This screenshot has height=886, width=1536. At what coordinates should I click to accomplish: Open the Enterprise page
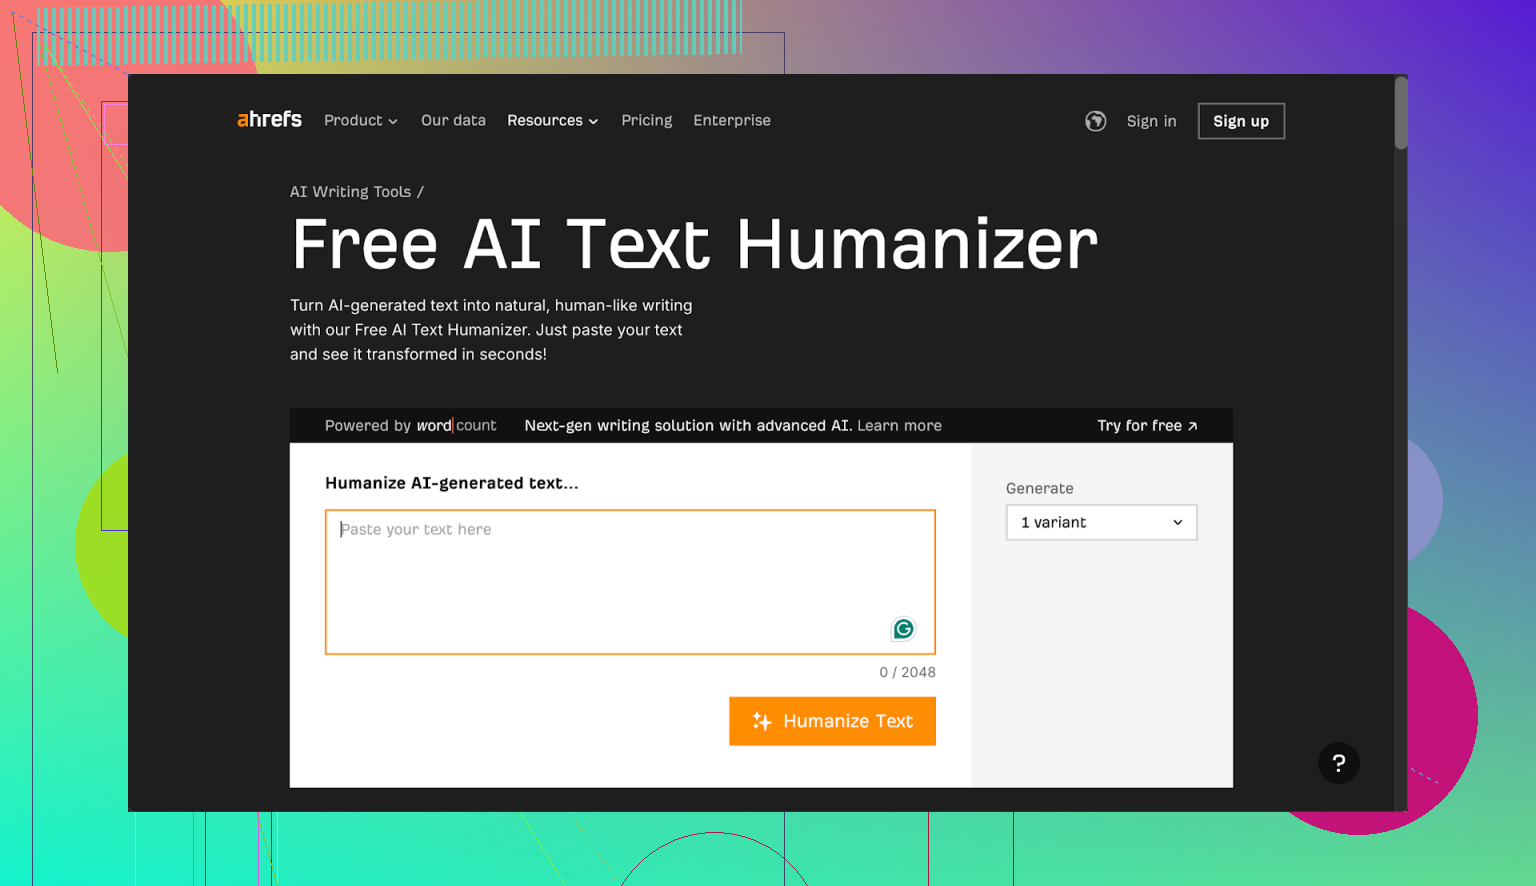point(731,120)
